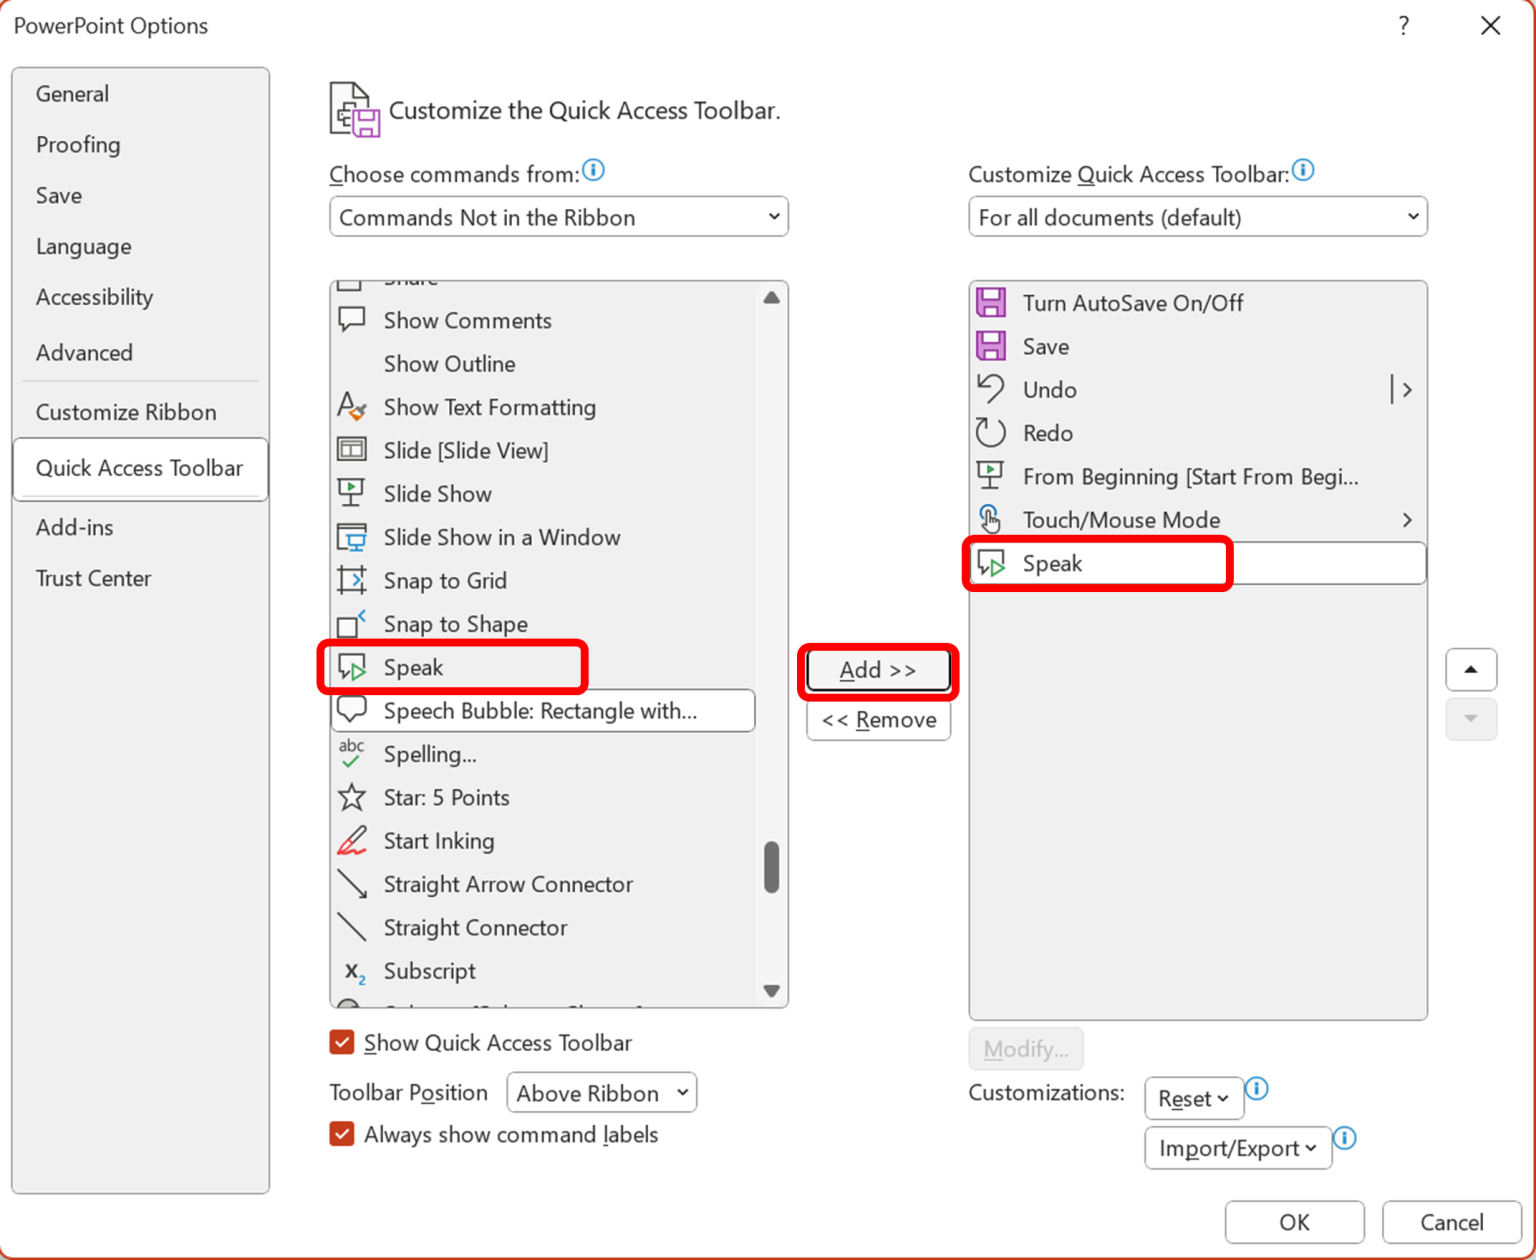Open the Toolbar Position dropdown
Screen dimensions: 1536x1260
click(600, 1092)
